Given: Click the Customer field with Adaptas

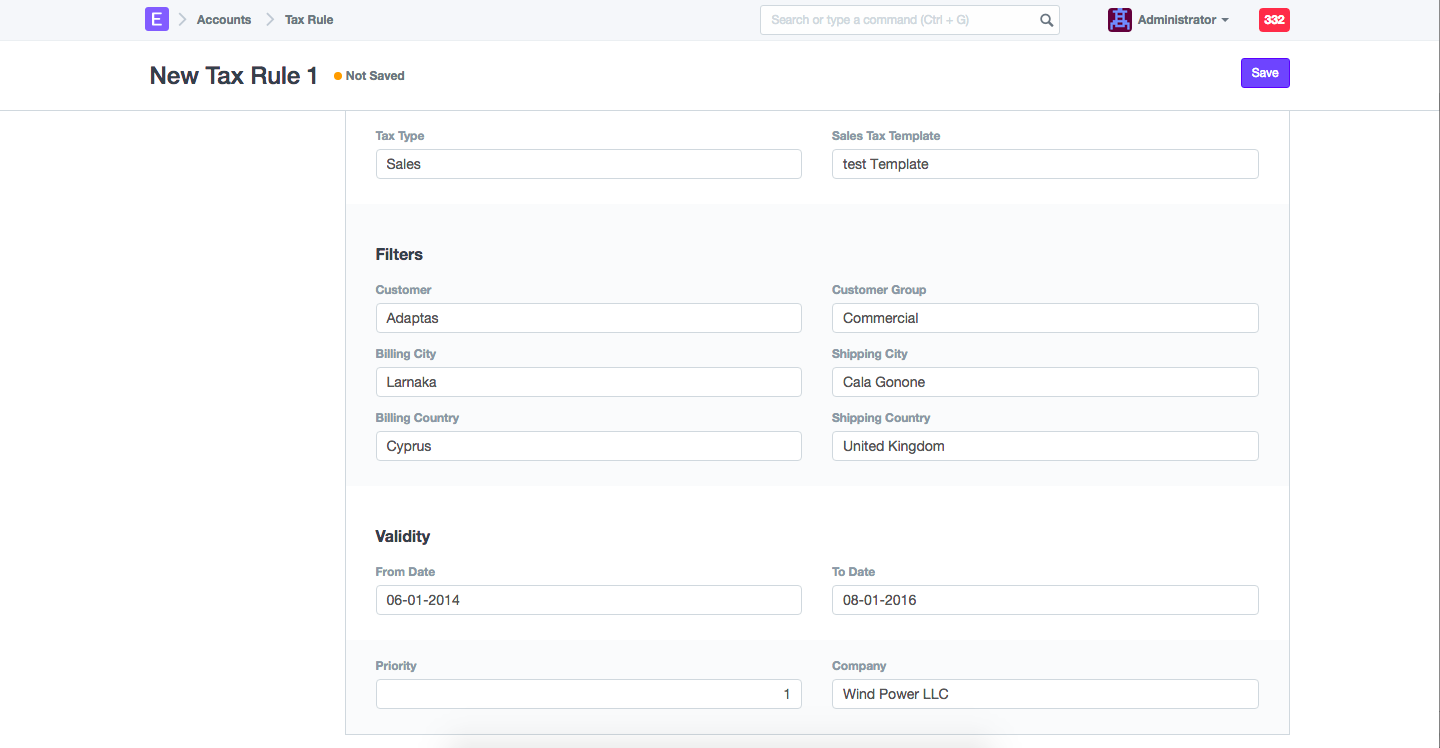Looking at the screenshot, I should click(x=588, y=318).
